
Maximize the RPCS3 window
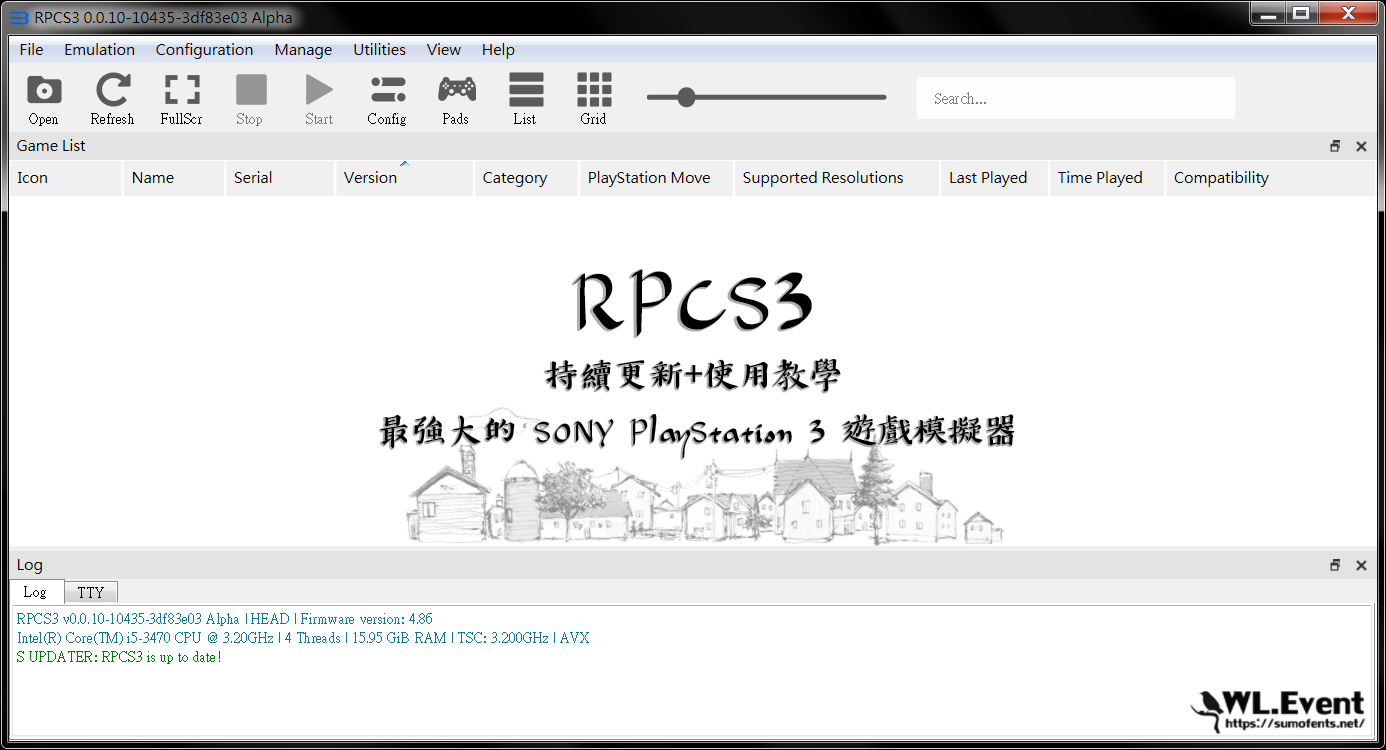[1301, 14]
